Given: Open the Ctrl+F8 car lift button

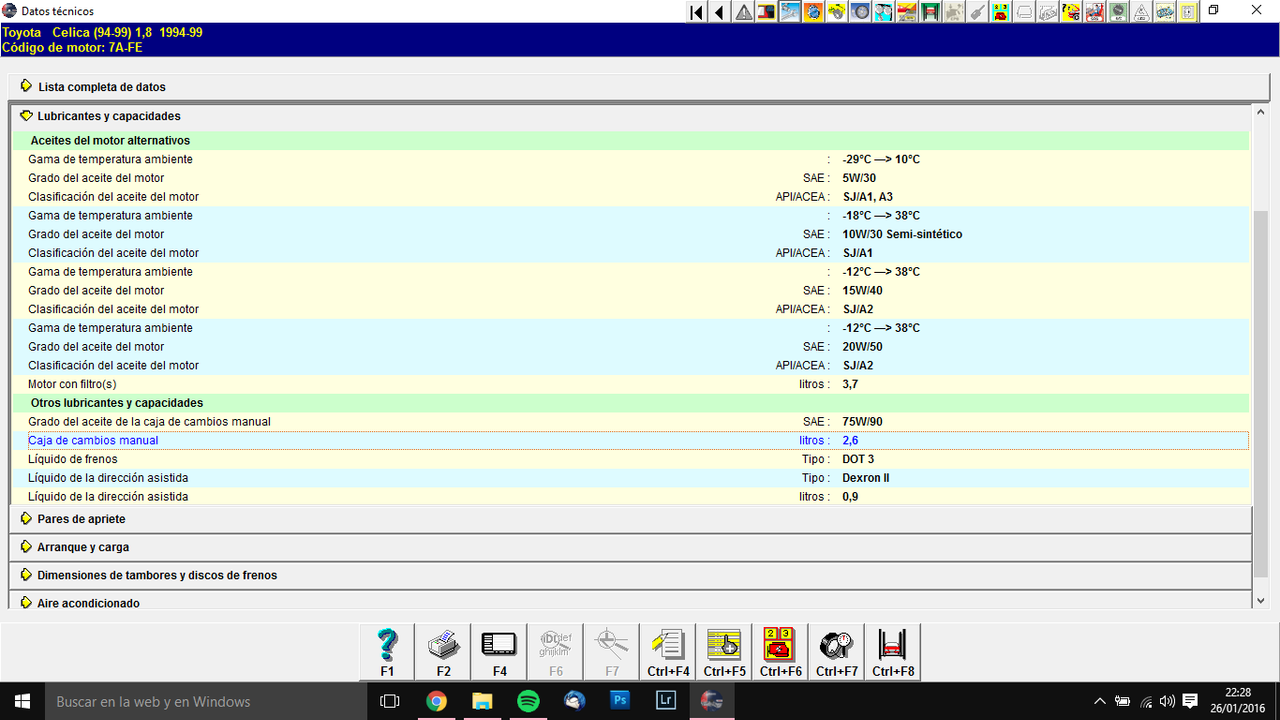Looking at the screenshot, I should coord(893,652).
